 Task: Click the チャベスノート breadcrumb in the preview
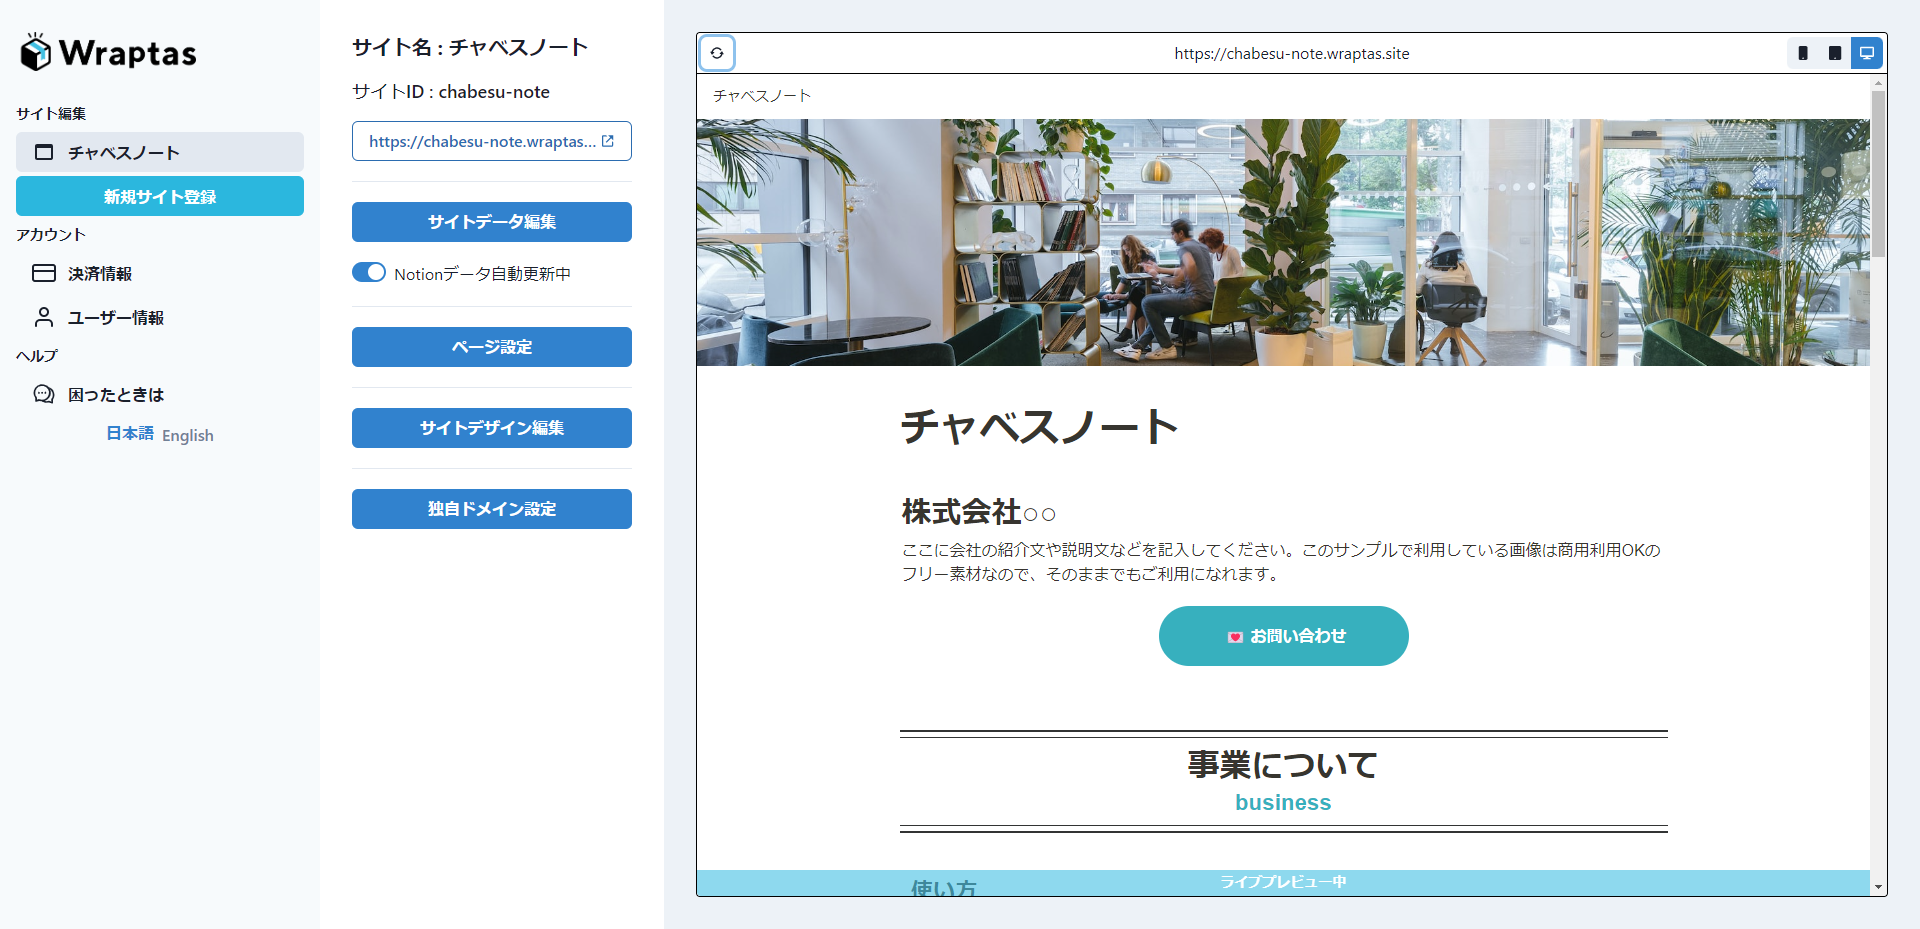[x=762, y=96]
